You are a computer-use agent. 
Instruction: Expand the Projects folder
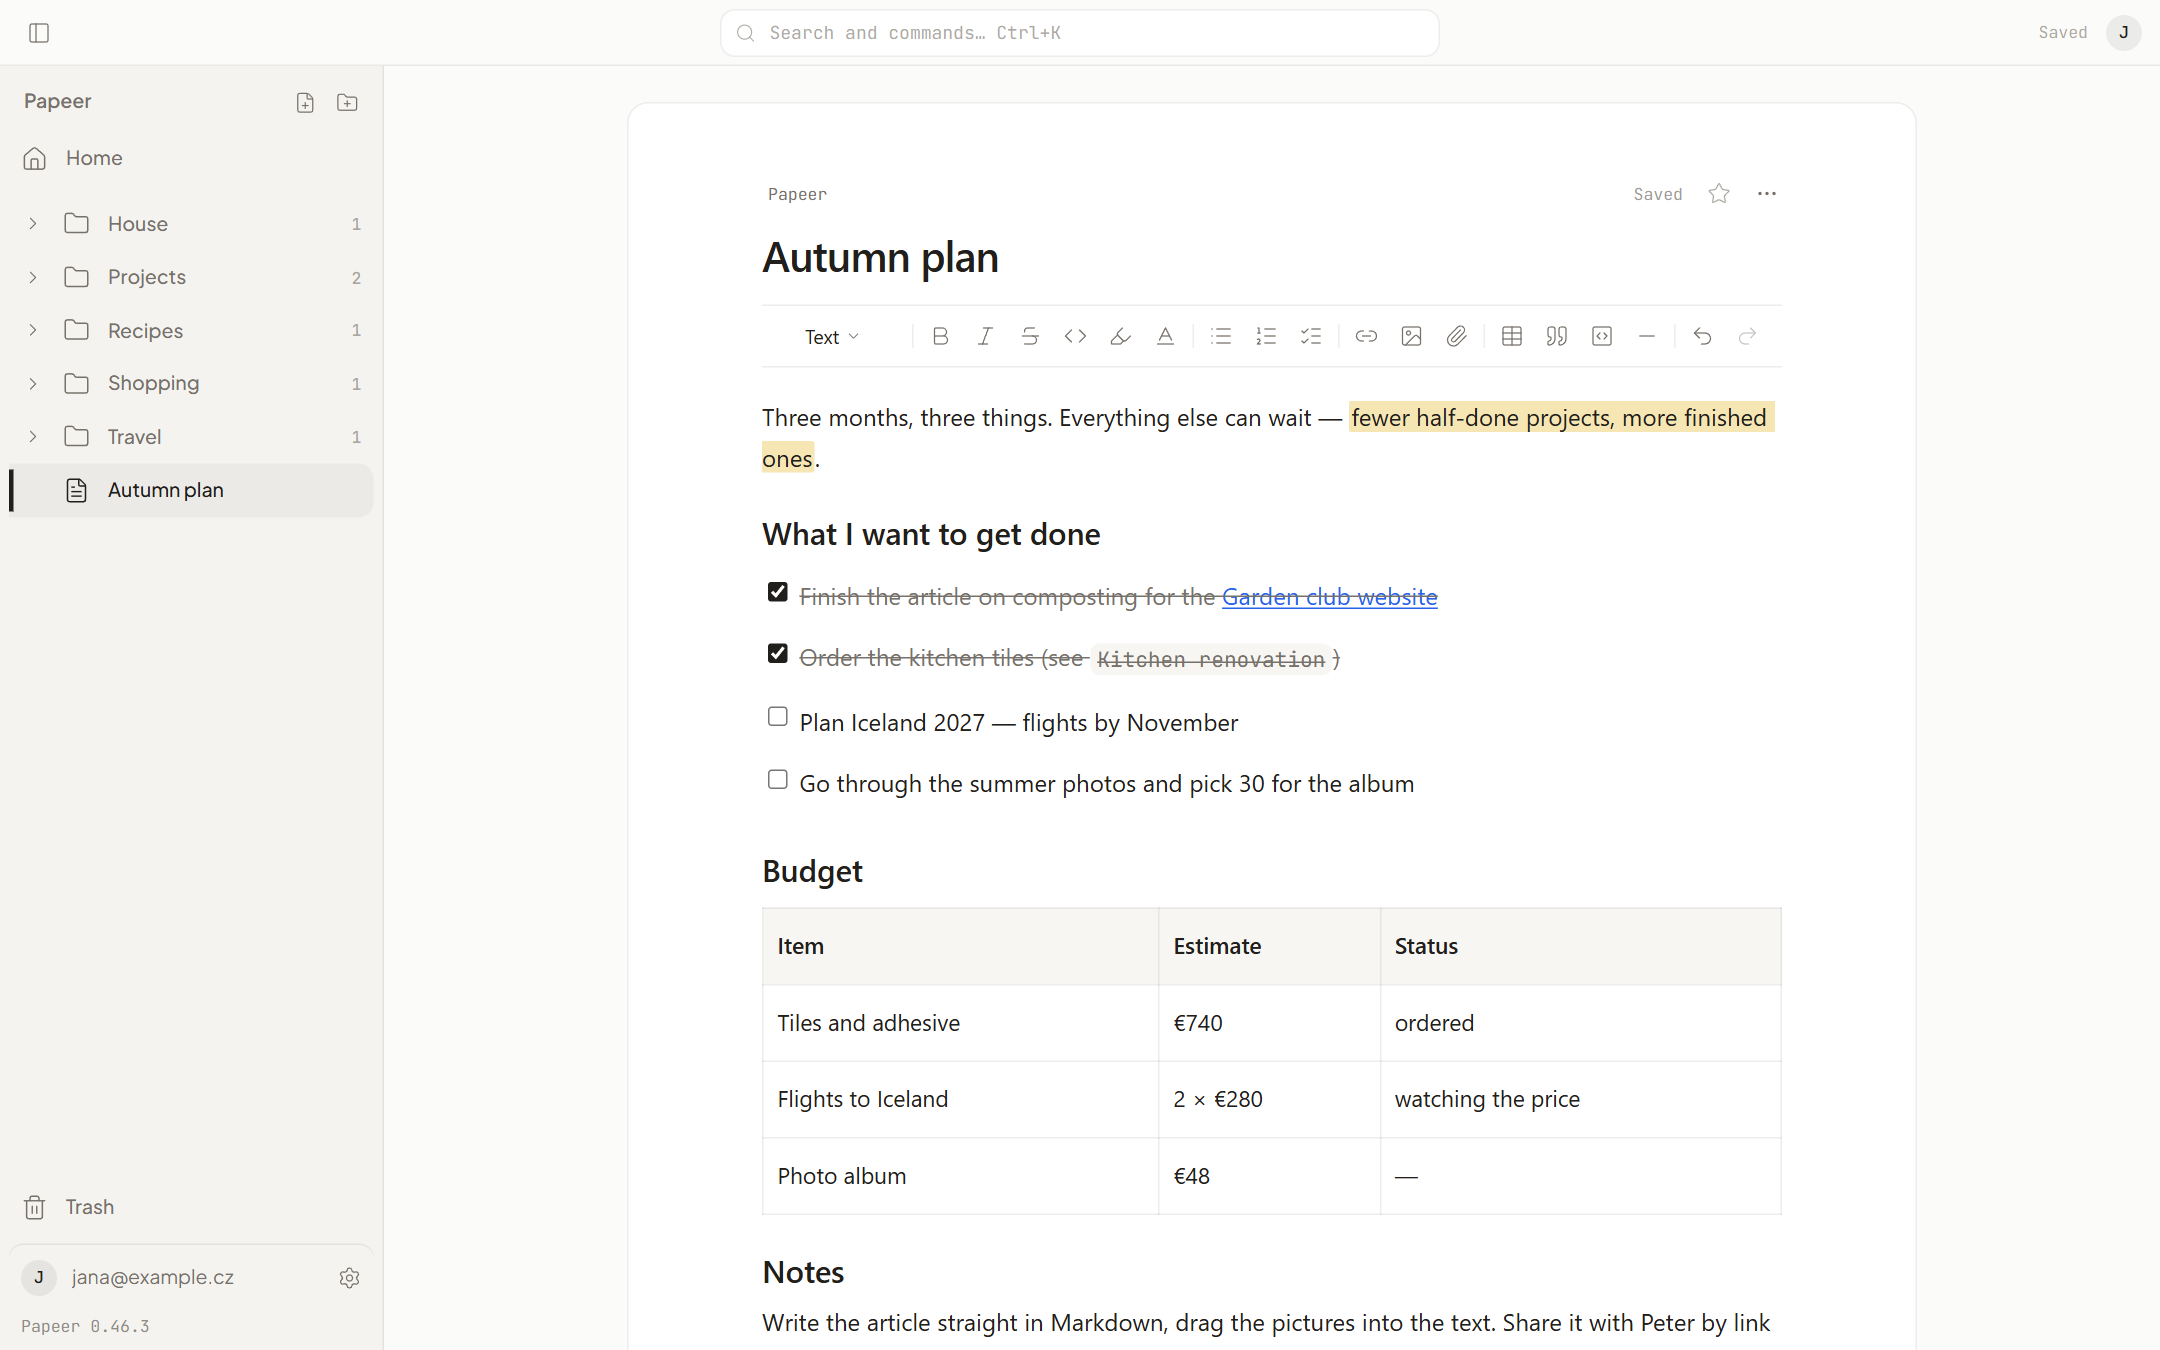[x=33, y=277]
